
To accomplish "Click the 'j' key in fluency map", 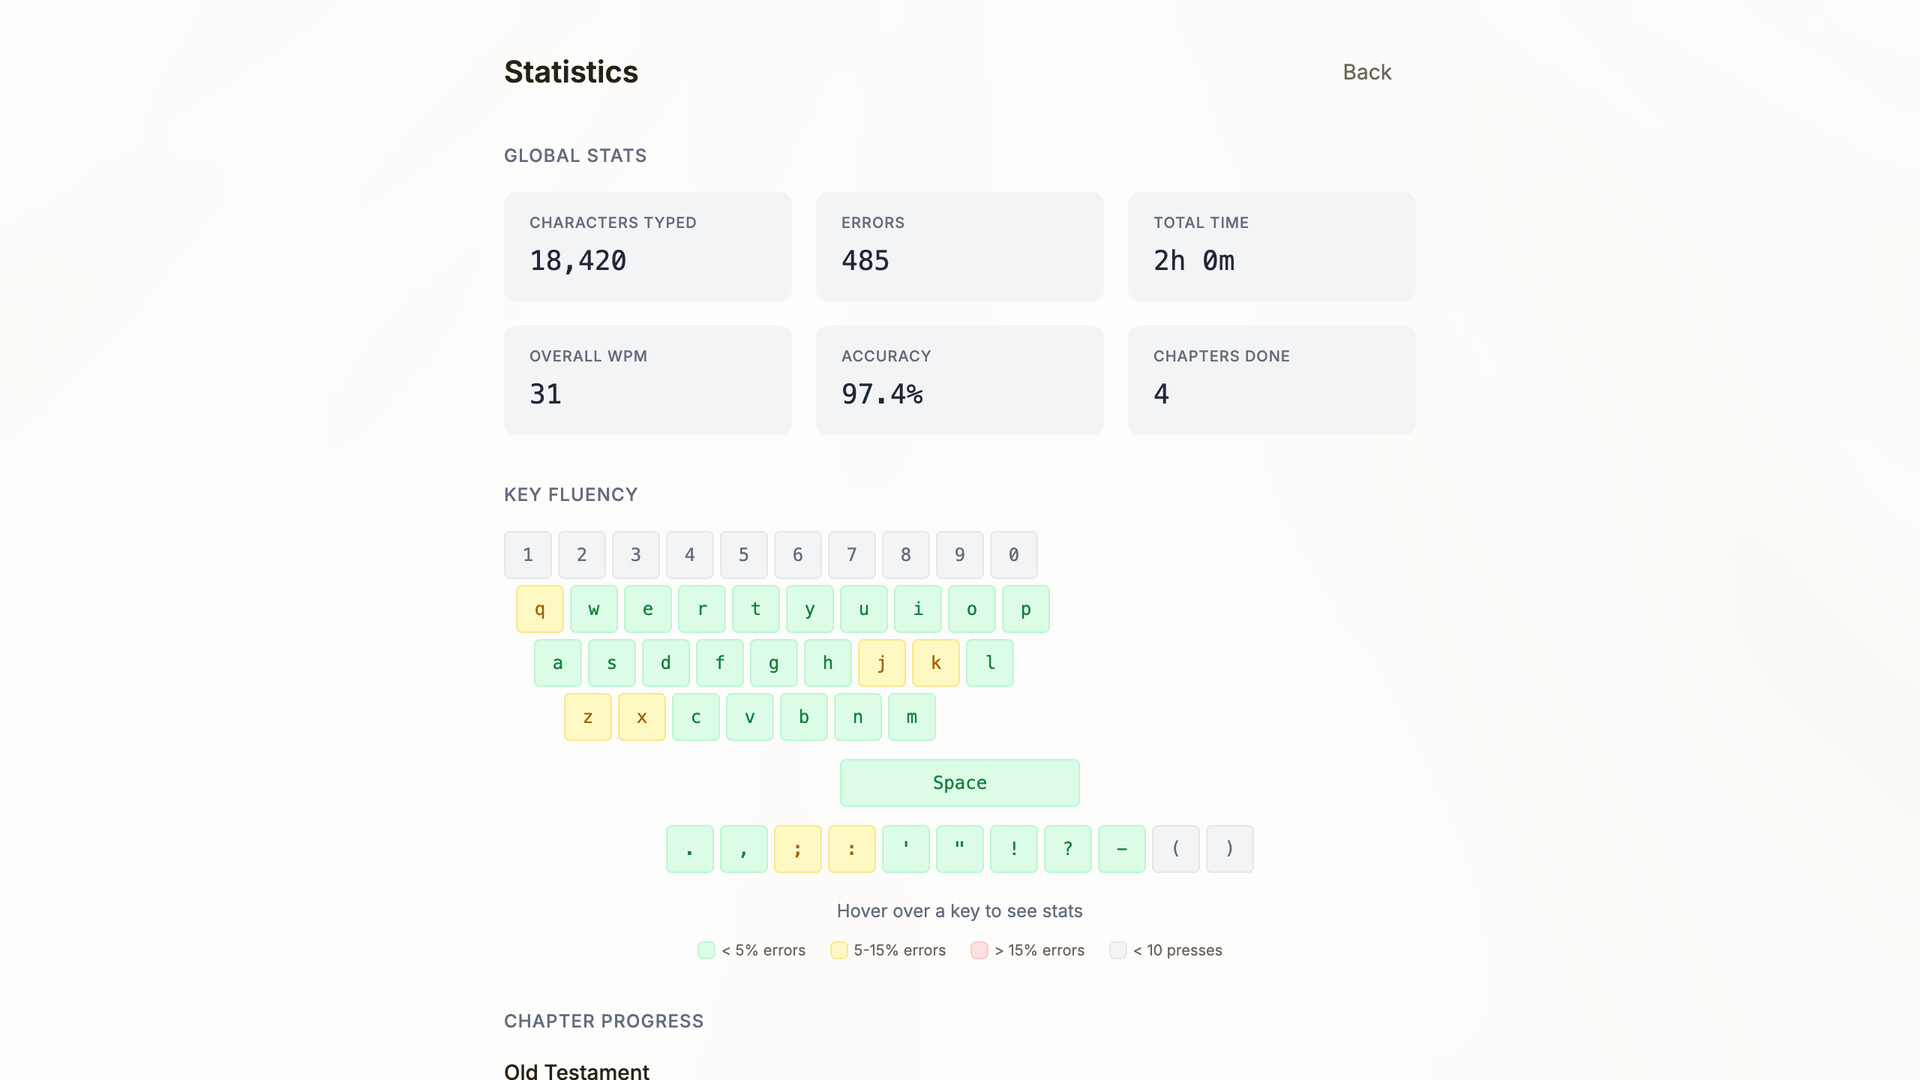I will [882, 663].
